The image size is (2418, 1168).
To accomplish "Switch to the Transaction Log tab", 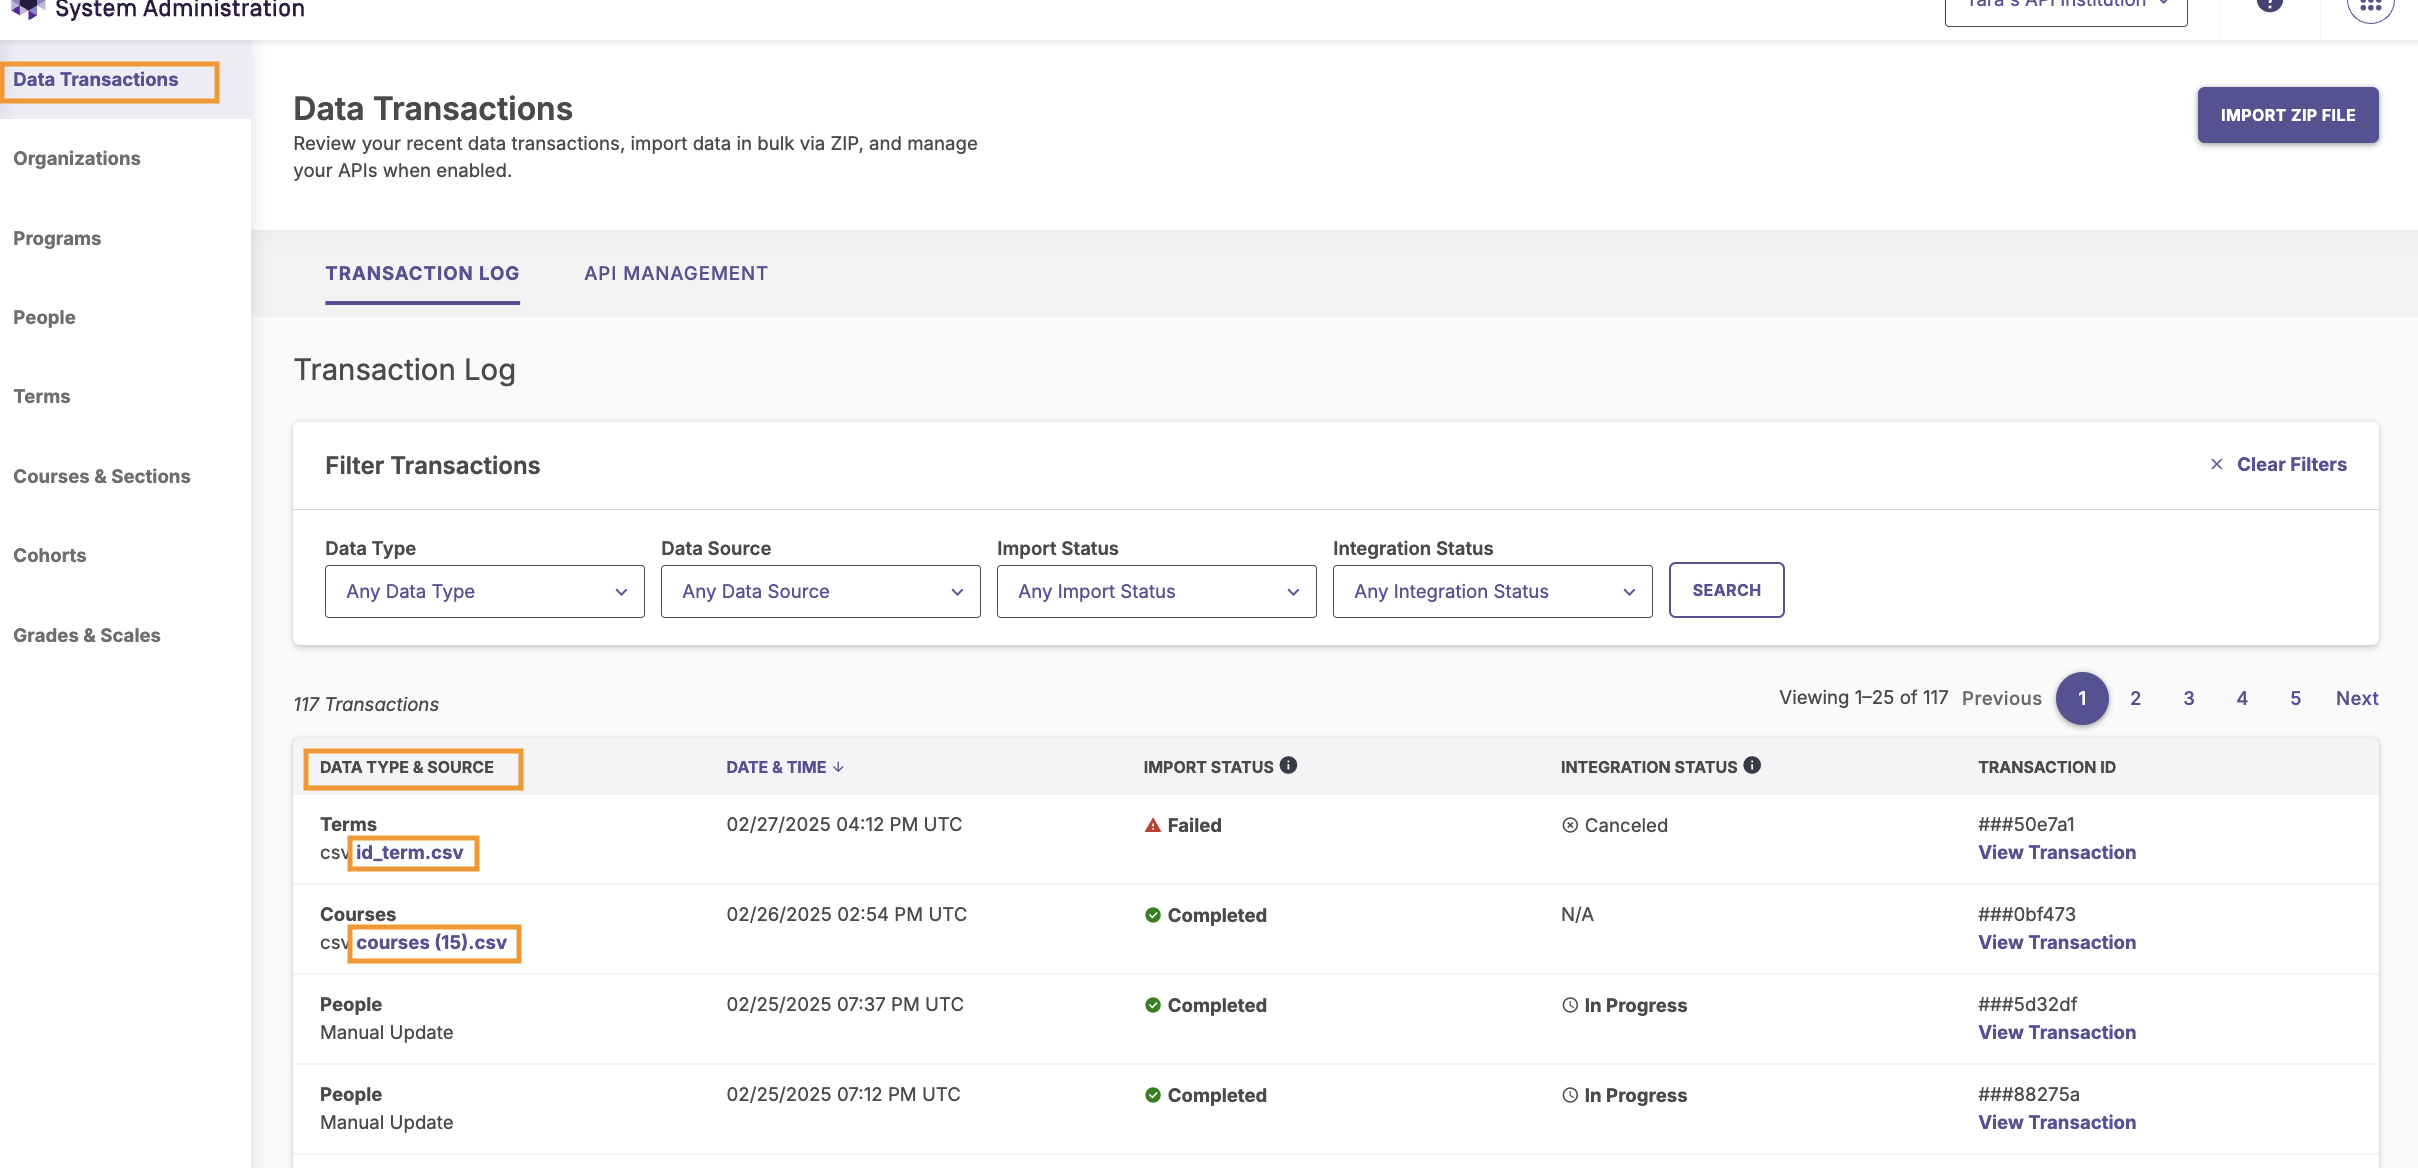I will [422, 273].
